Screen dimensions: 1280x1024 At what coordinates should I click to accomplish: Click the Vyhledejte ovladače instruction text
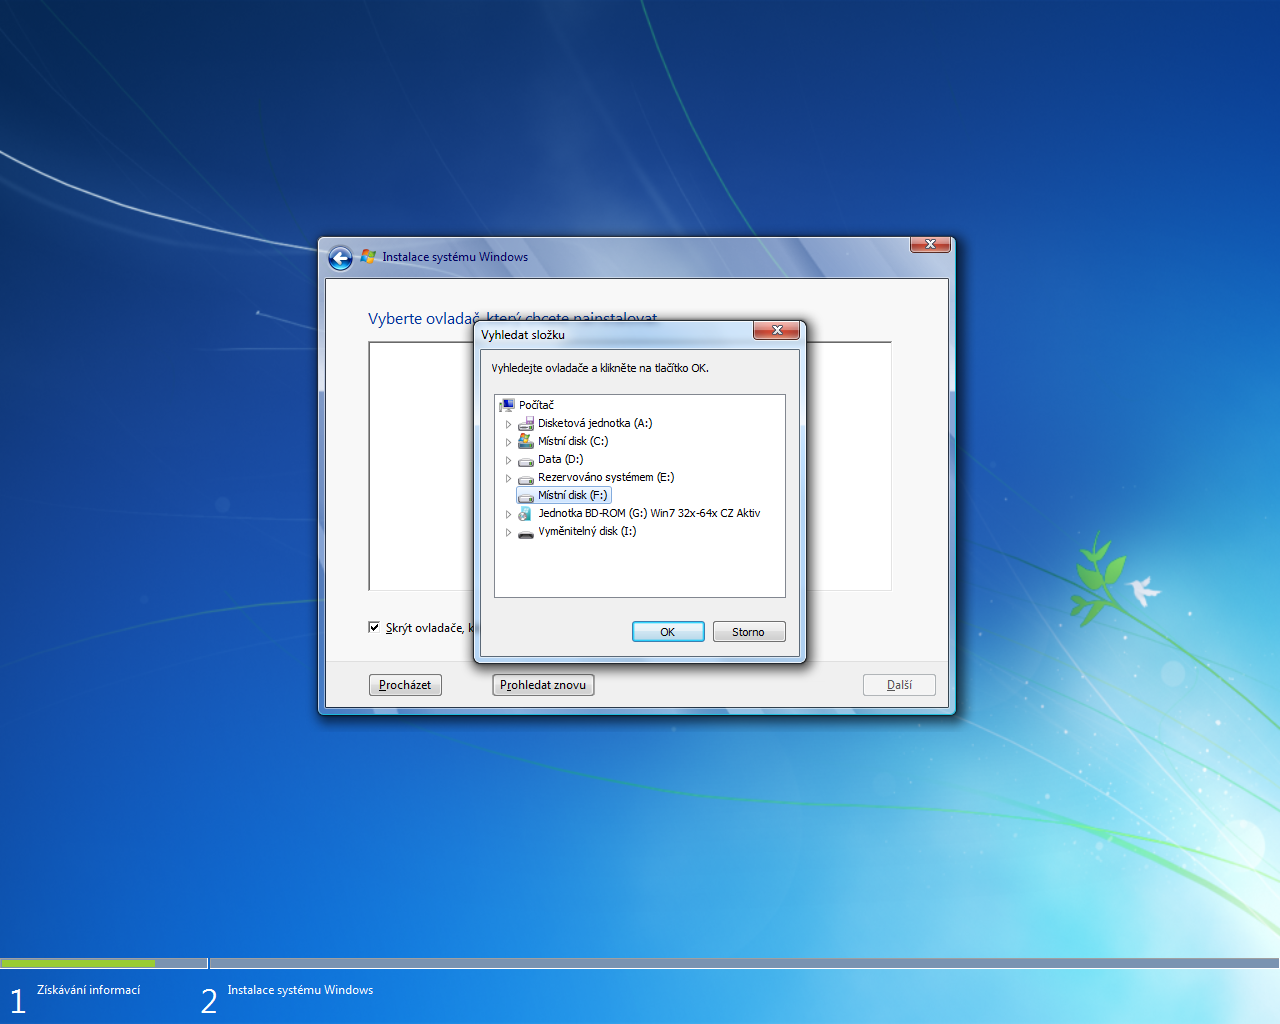pos(600,368)
